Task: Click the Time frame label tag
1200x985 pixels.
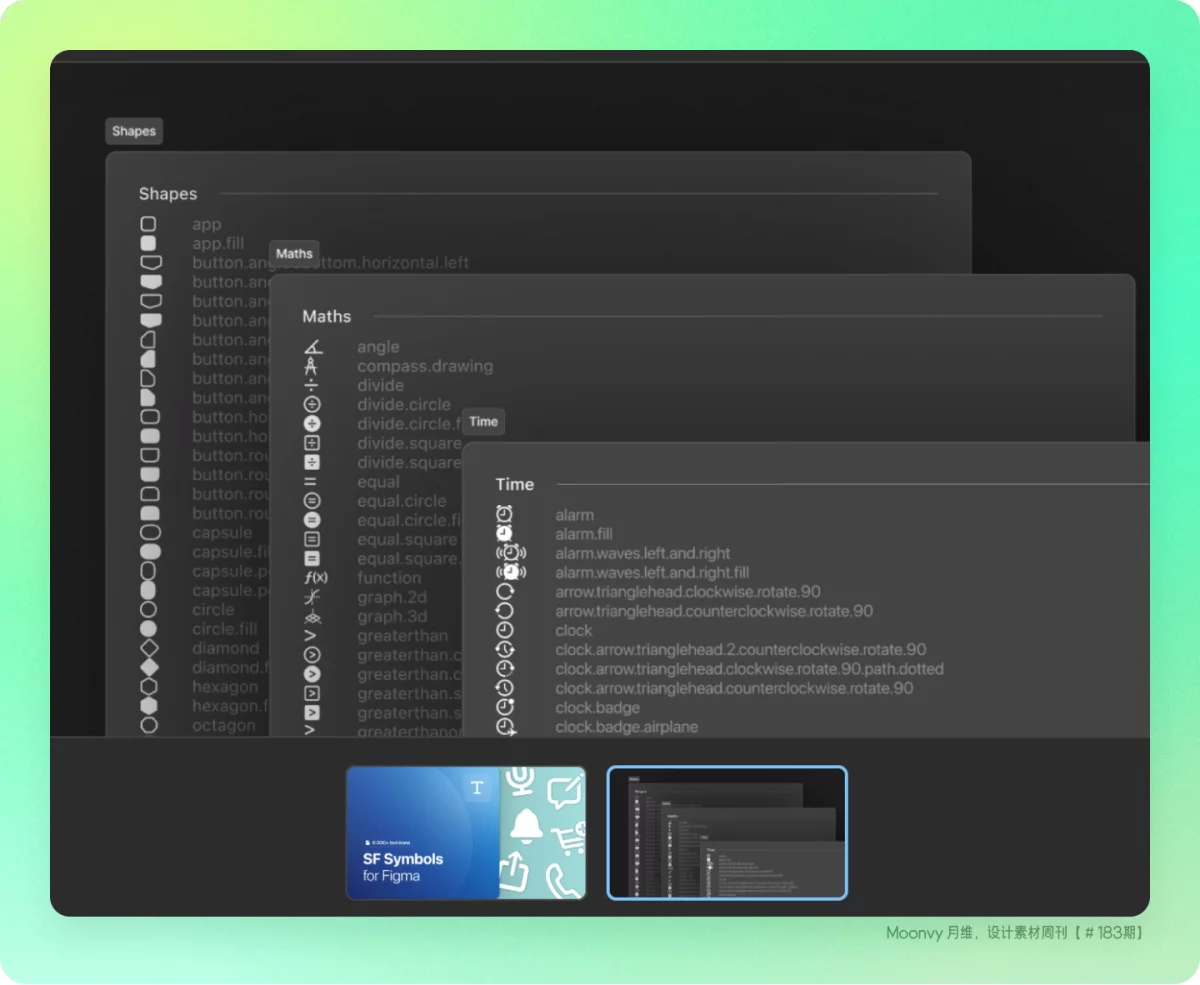Action: click(483, 421)
